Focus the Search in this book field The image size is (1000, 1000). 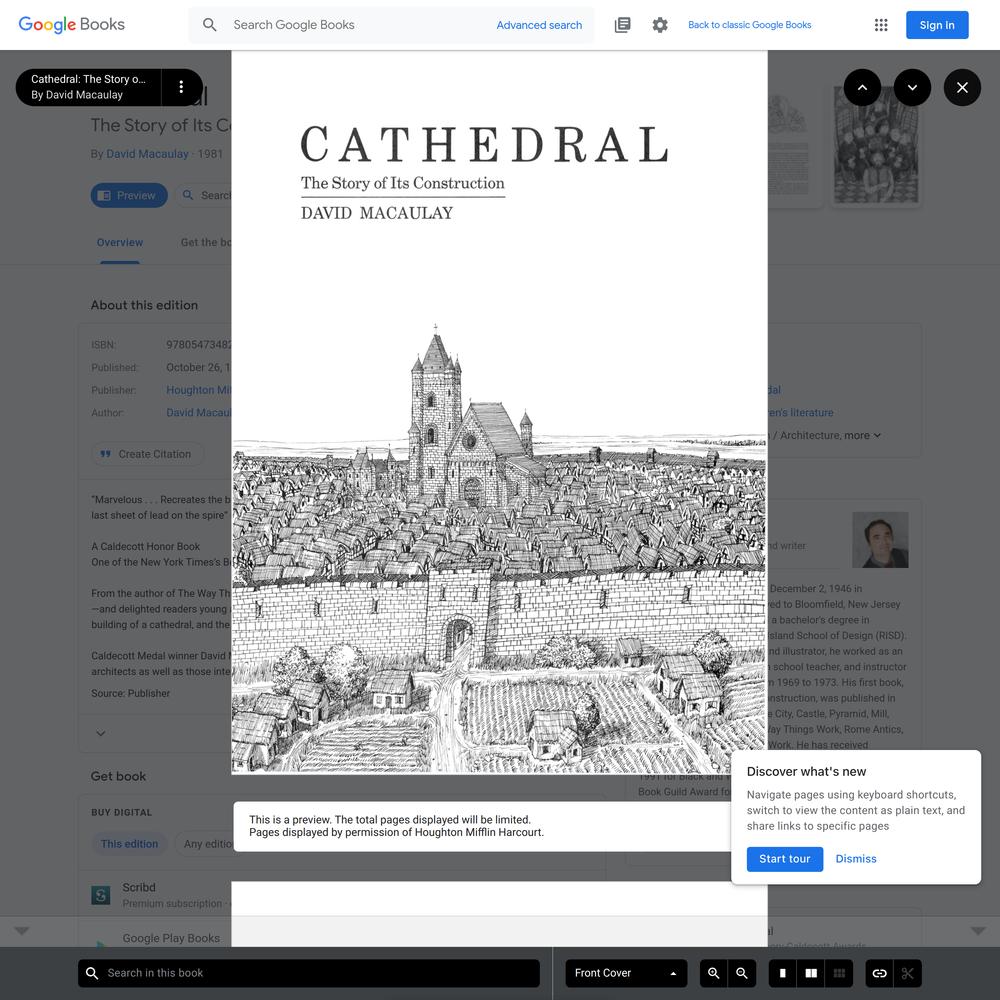pyautogui.click(x=309, y=973)
